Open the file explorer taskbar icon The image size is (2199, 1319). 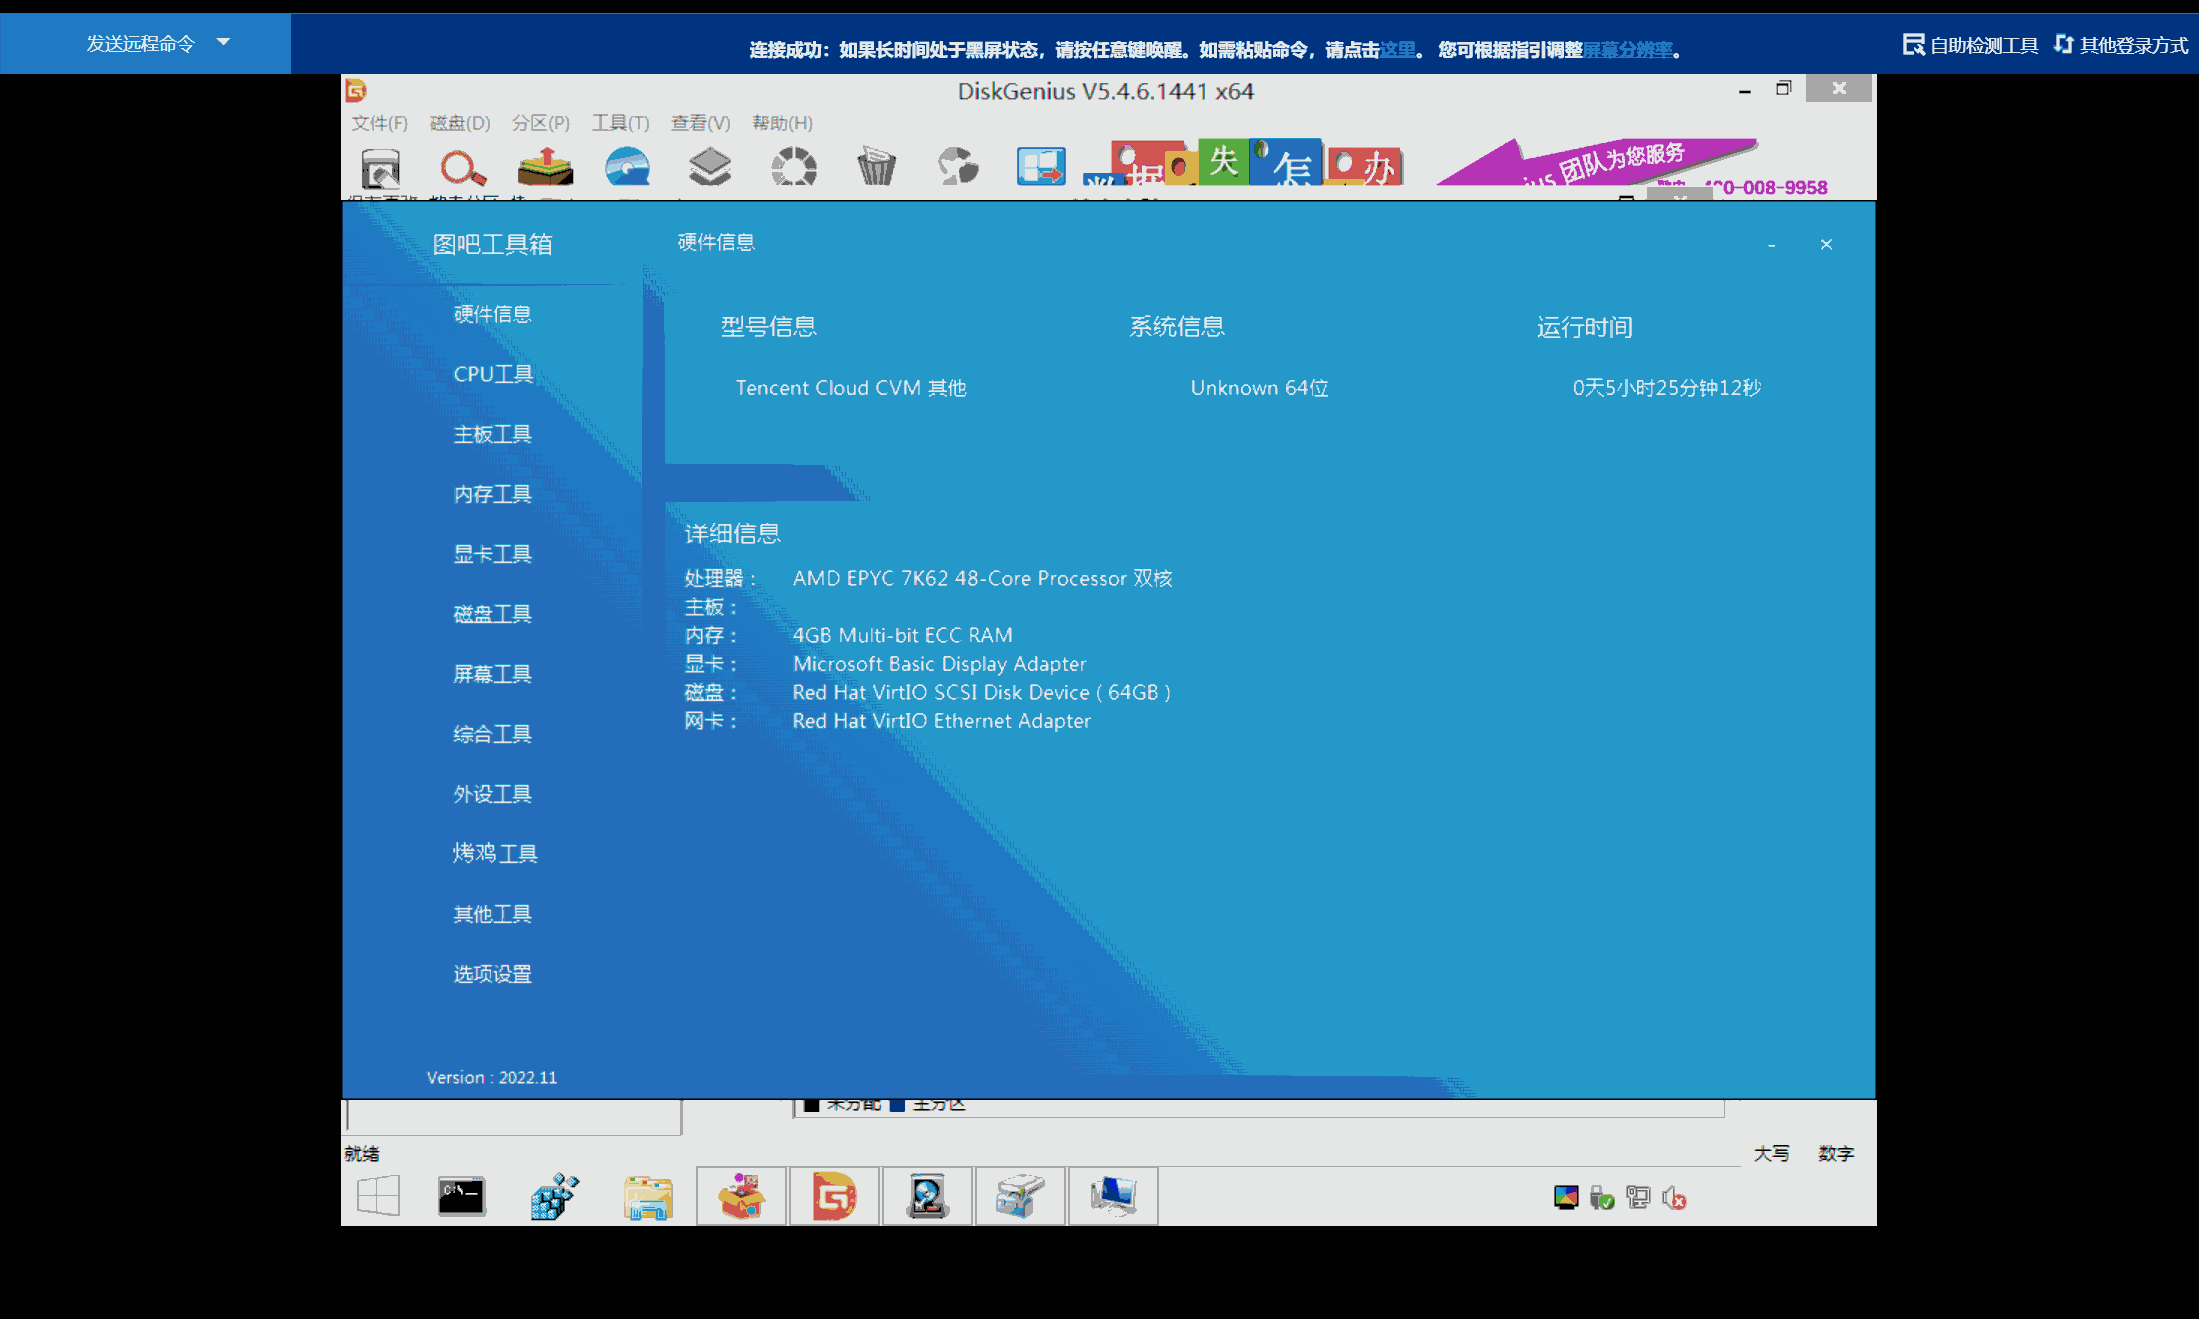648,1196
